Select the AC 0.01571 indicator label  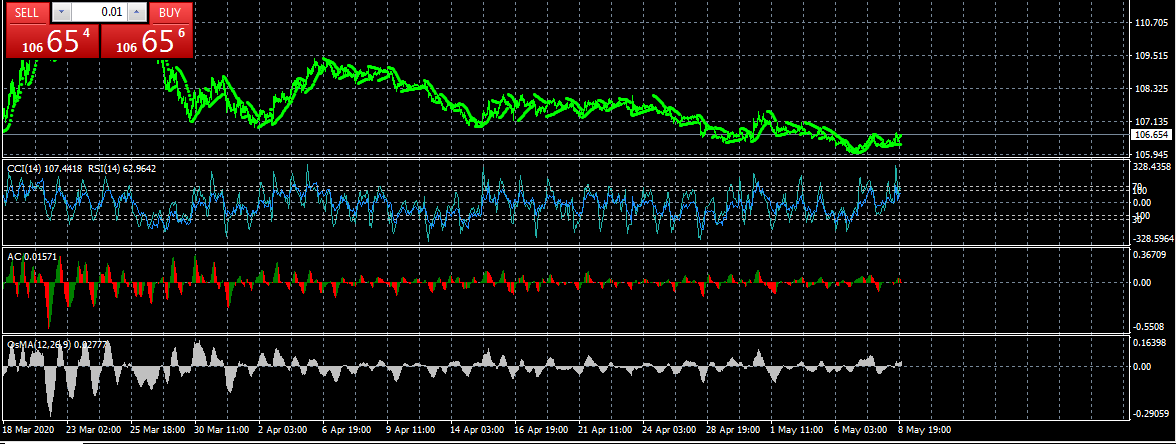point(32,256)
